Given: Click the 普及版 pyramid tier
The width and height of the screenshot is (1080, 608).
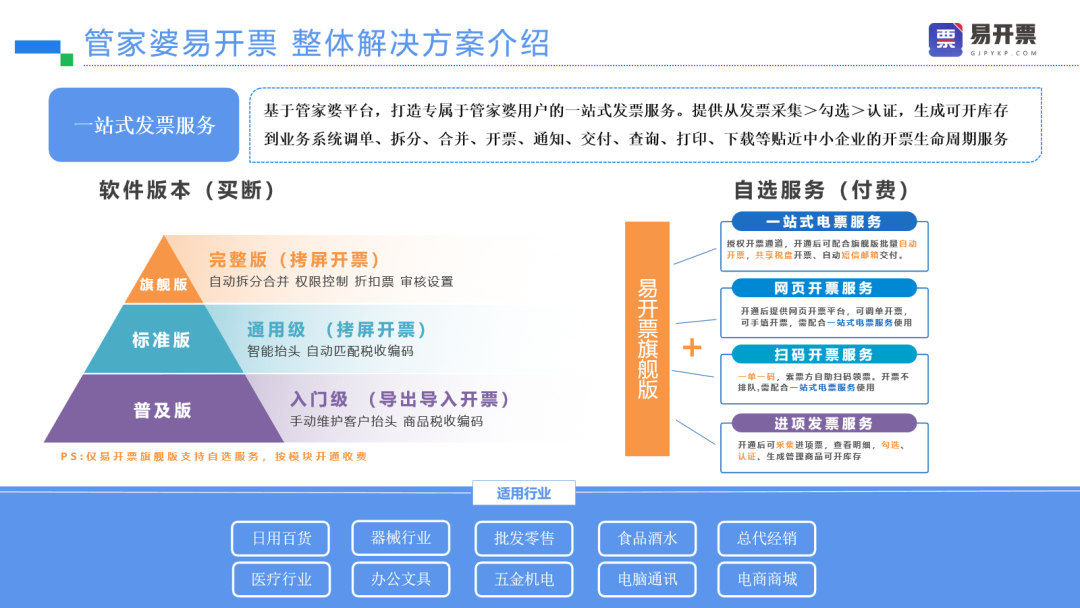Looking at the screenshot, I should point(162,410).
